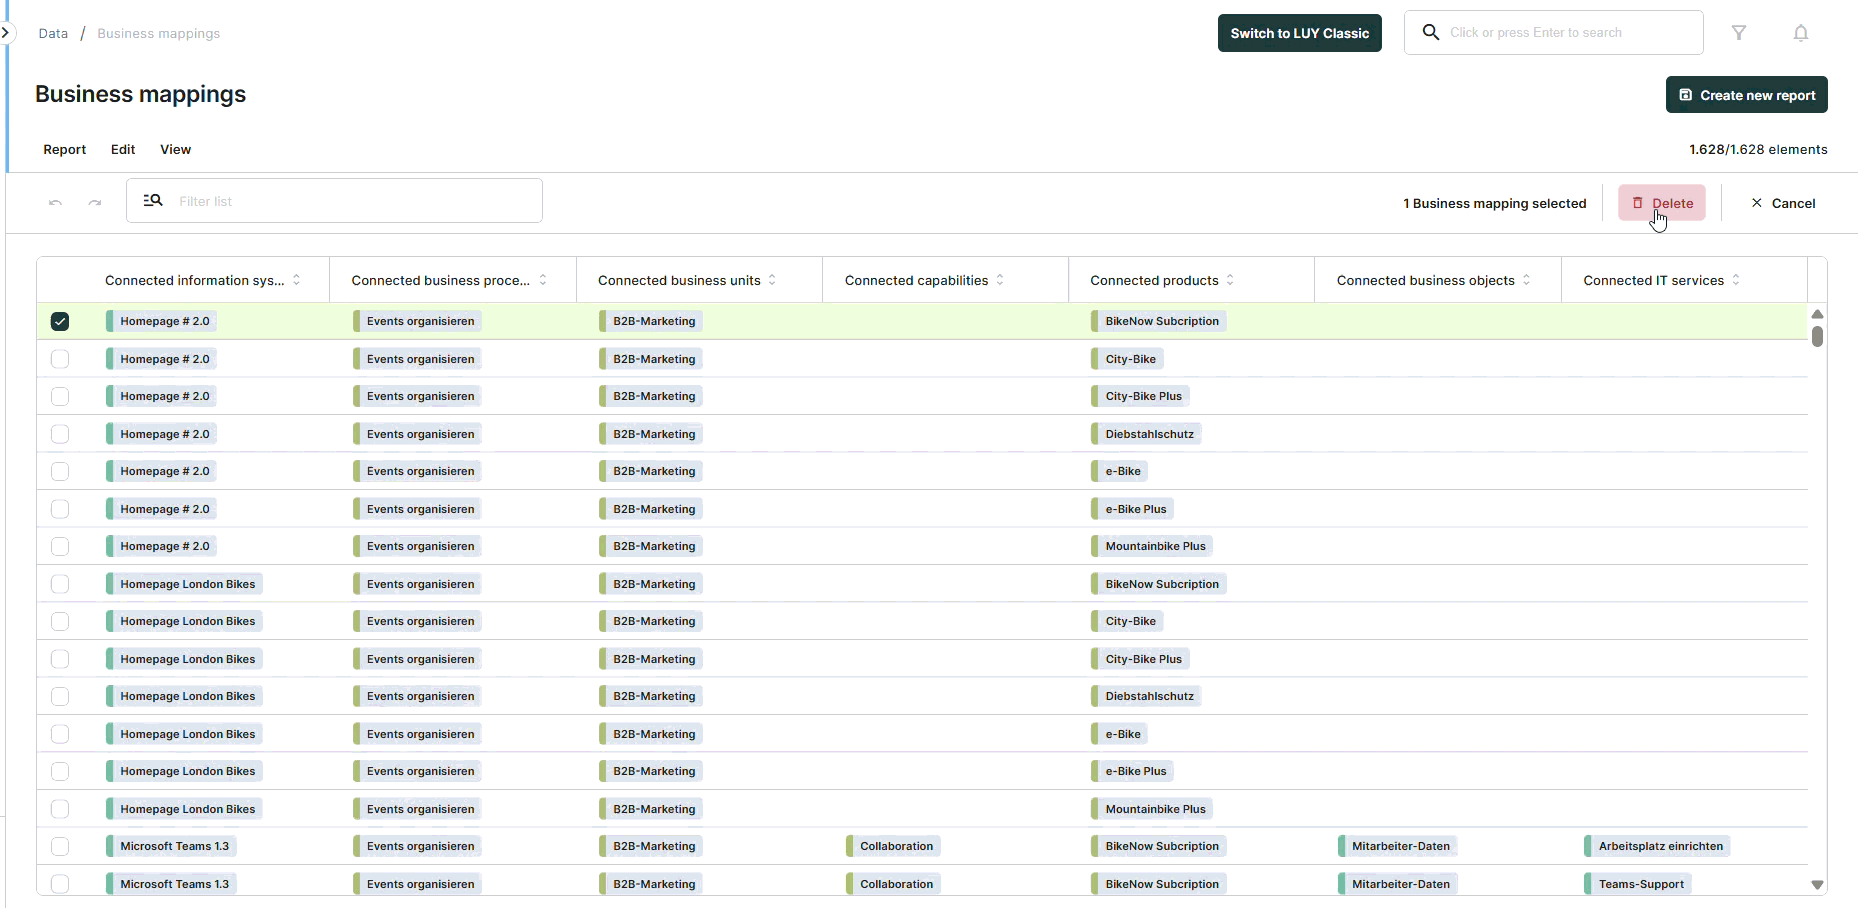Open the View menu
1858x908 pixels.
pos(175,149)
